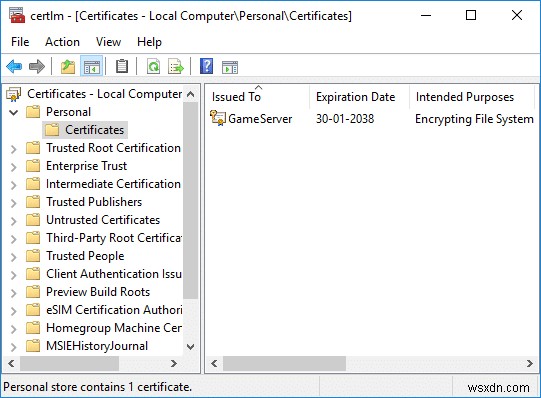Select eSIM Certification Authorities tree item
Screen dimensions: 541x398
tap(114, 310)
